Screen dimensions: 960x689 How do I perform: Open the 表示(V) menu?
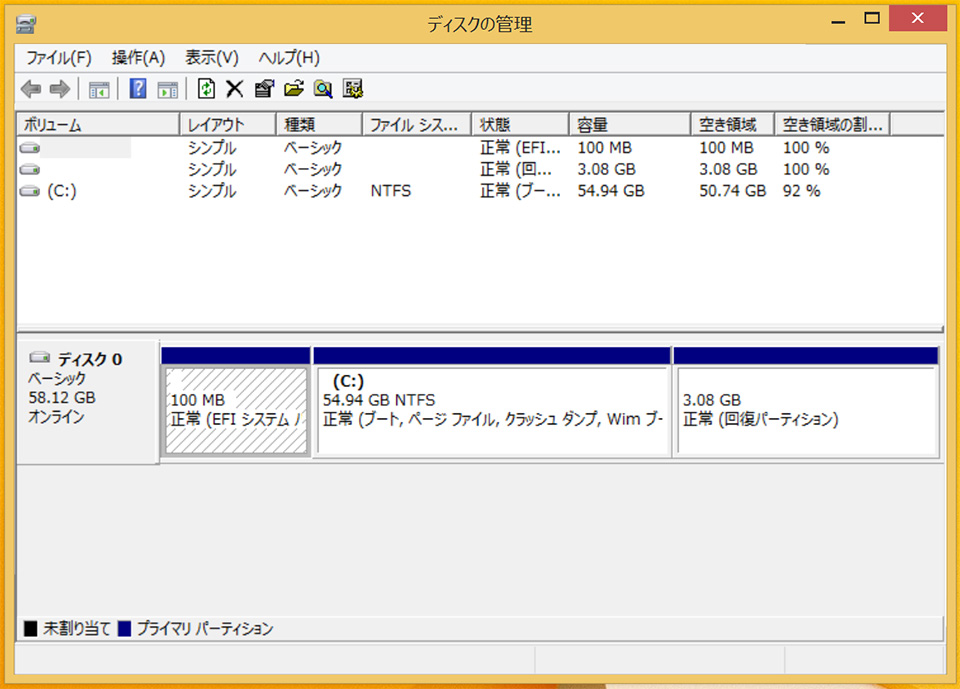coord(212,58)
